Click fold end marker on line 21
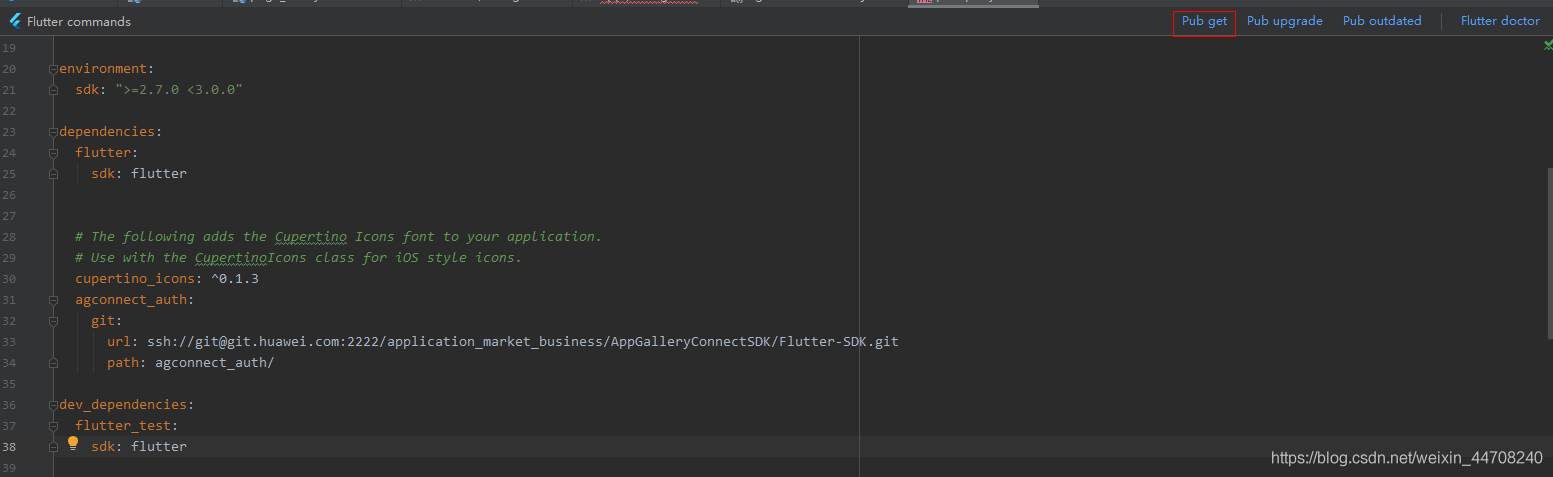1553x477 pixels. coord(53,90)
